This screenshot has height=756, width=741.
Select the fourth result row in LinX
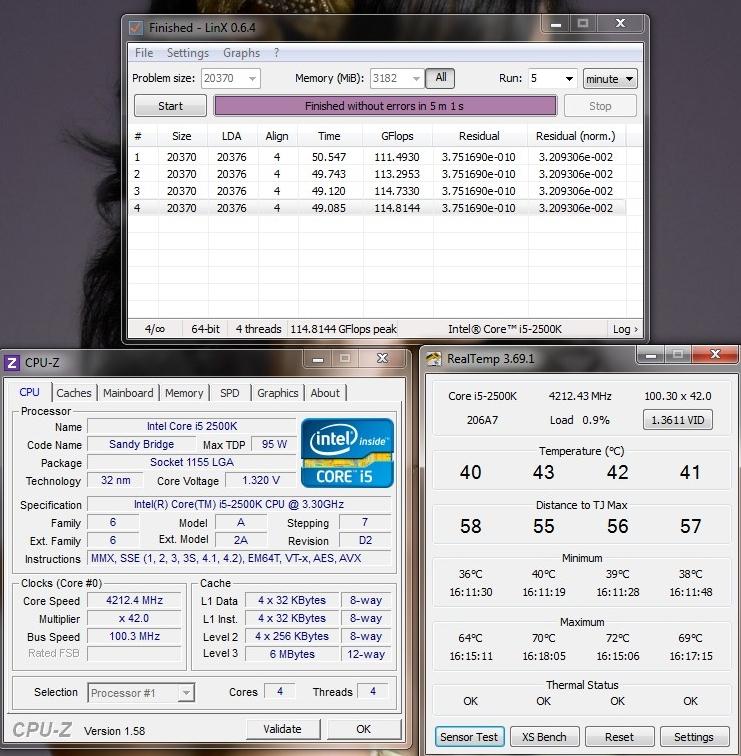point(378,208)
